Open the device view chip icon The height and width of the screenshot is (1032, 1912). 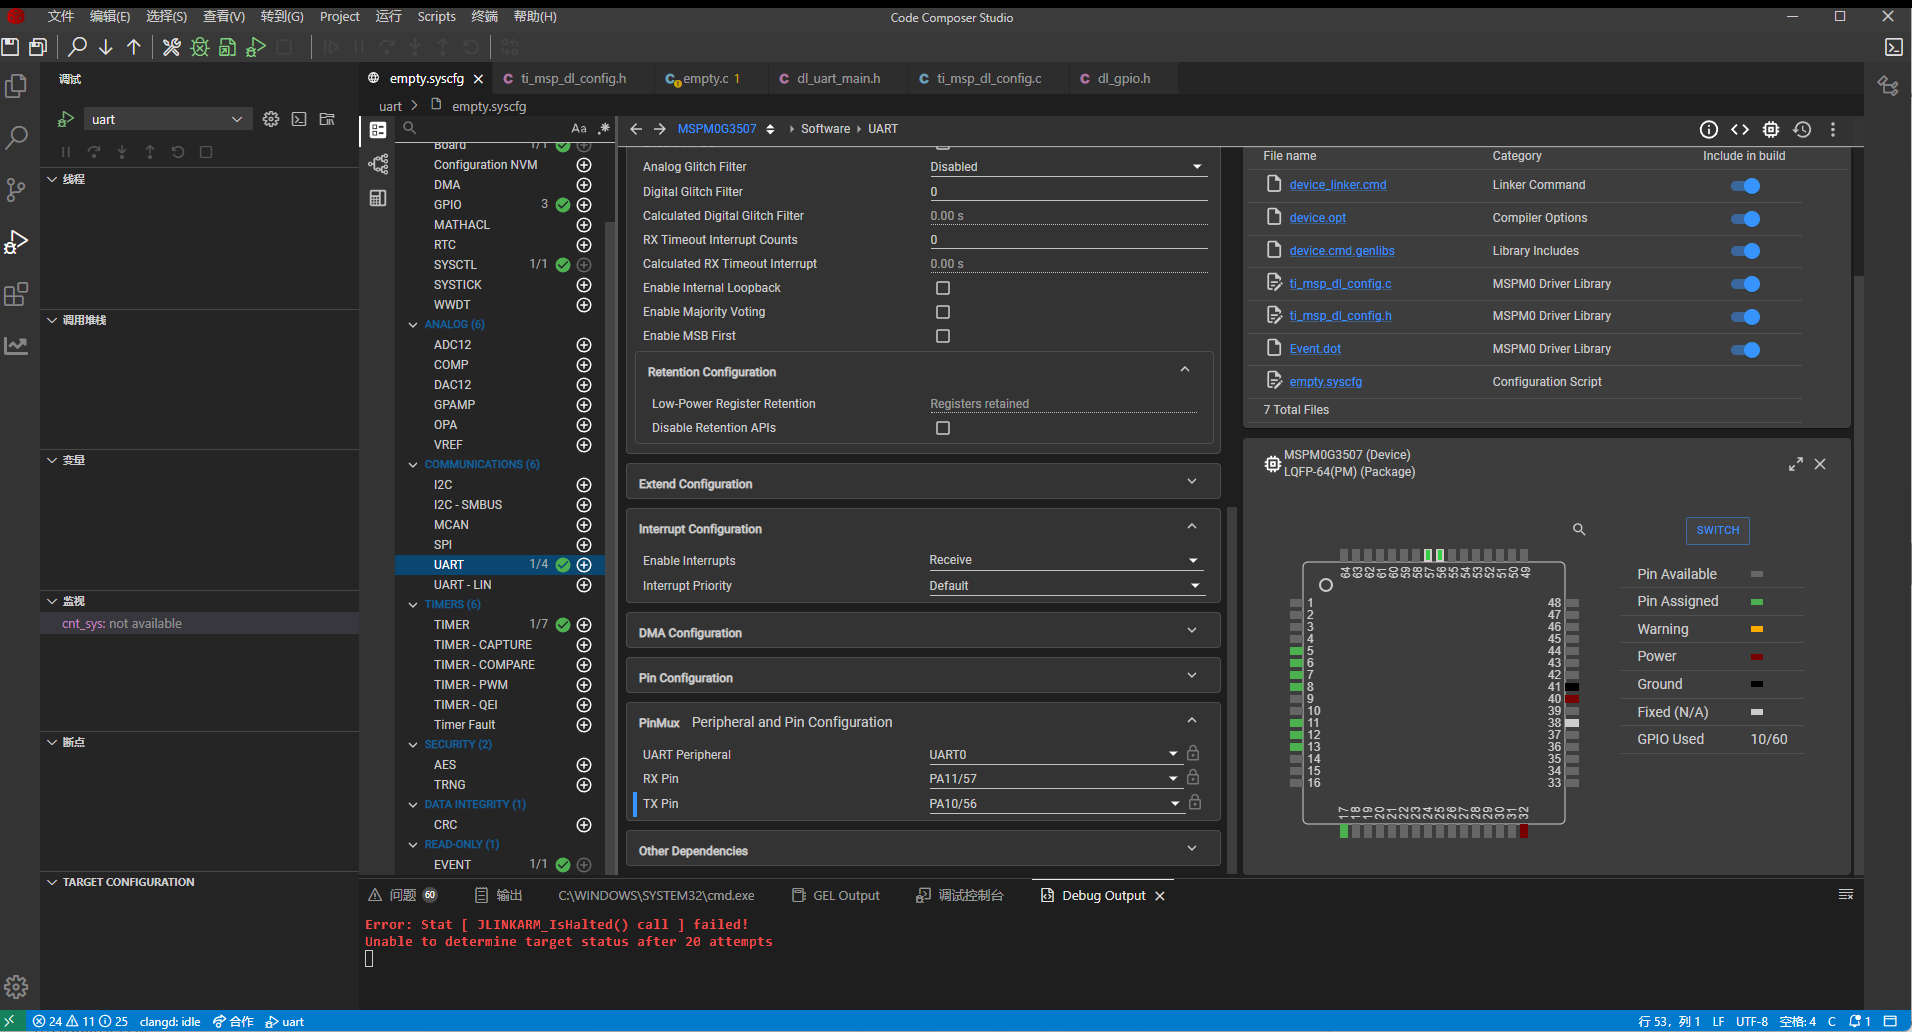click(1771, 129)
